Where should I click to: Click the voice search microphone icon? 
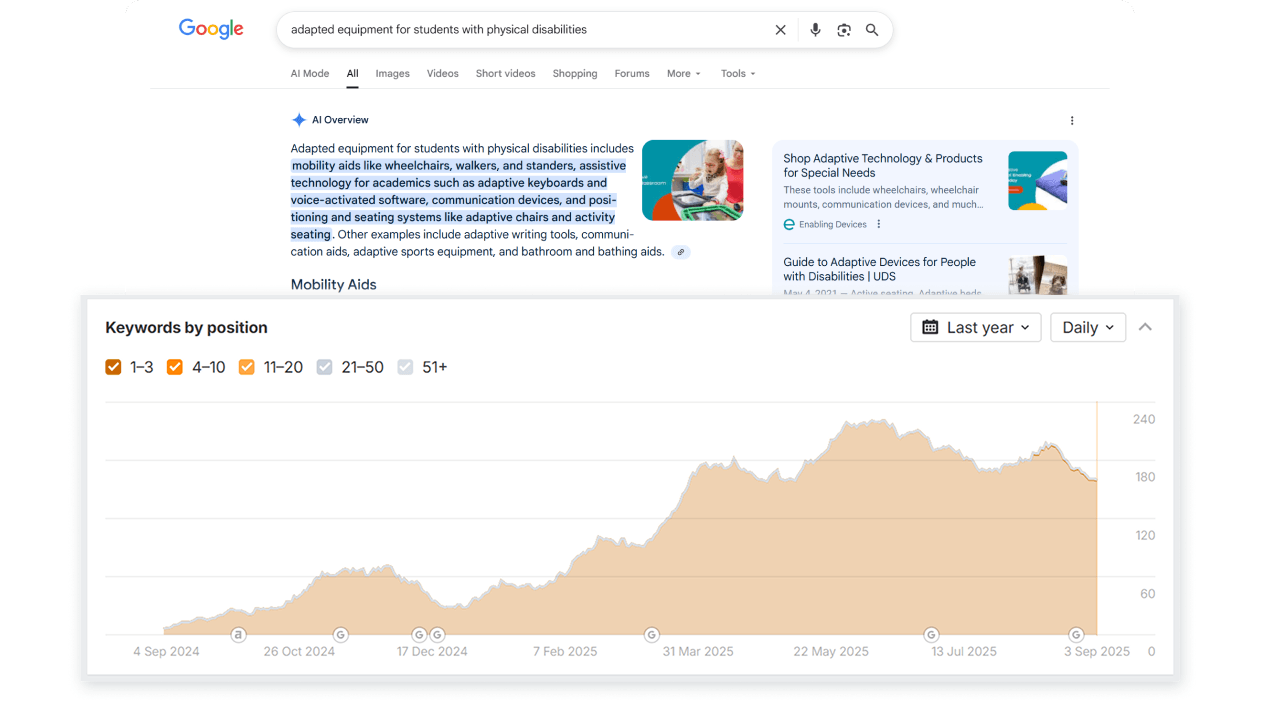point(815,30)
